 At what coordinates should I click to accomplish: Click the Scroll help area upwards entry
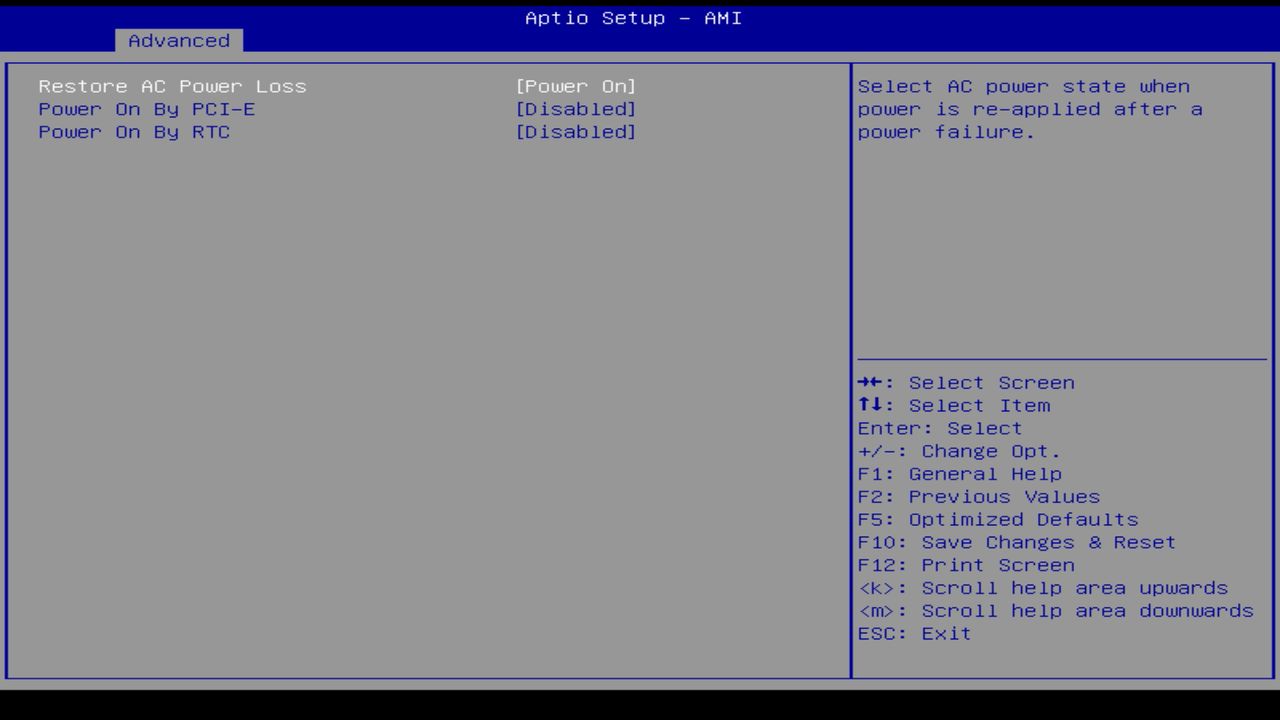(x=1043, y=588)
